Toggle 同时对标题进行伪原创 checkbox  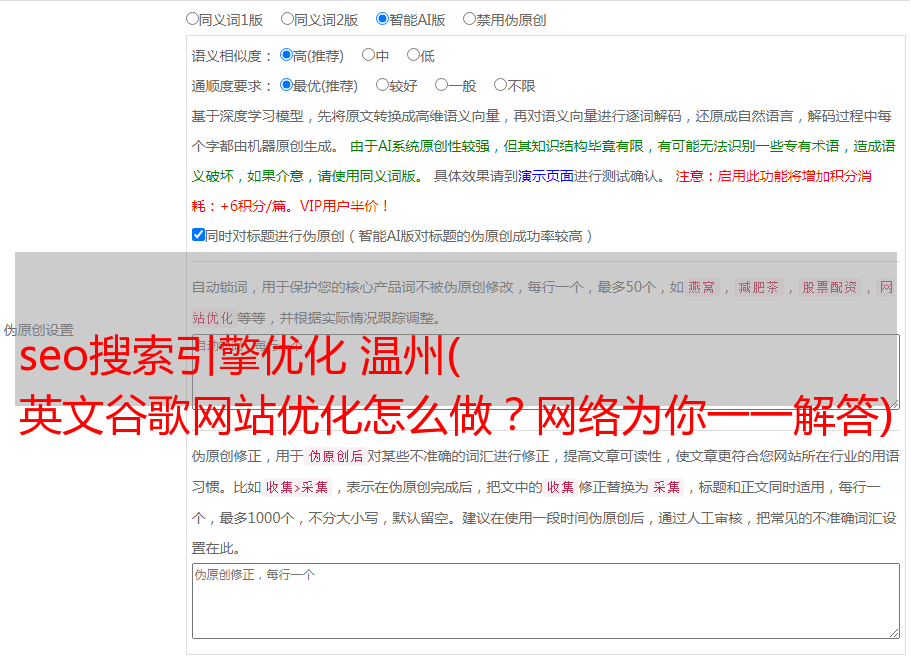point(198,235)
